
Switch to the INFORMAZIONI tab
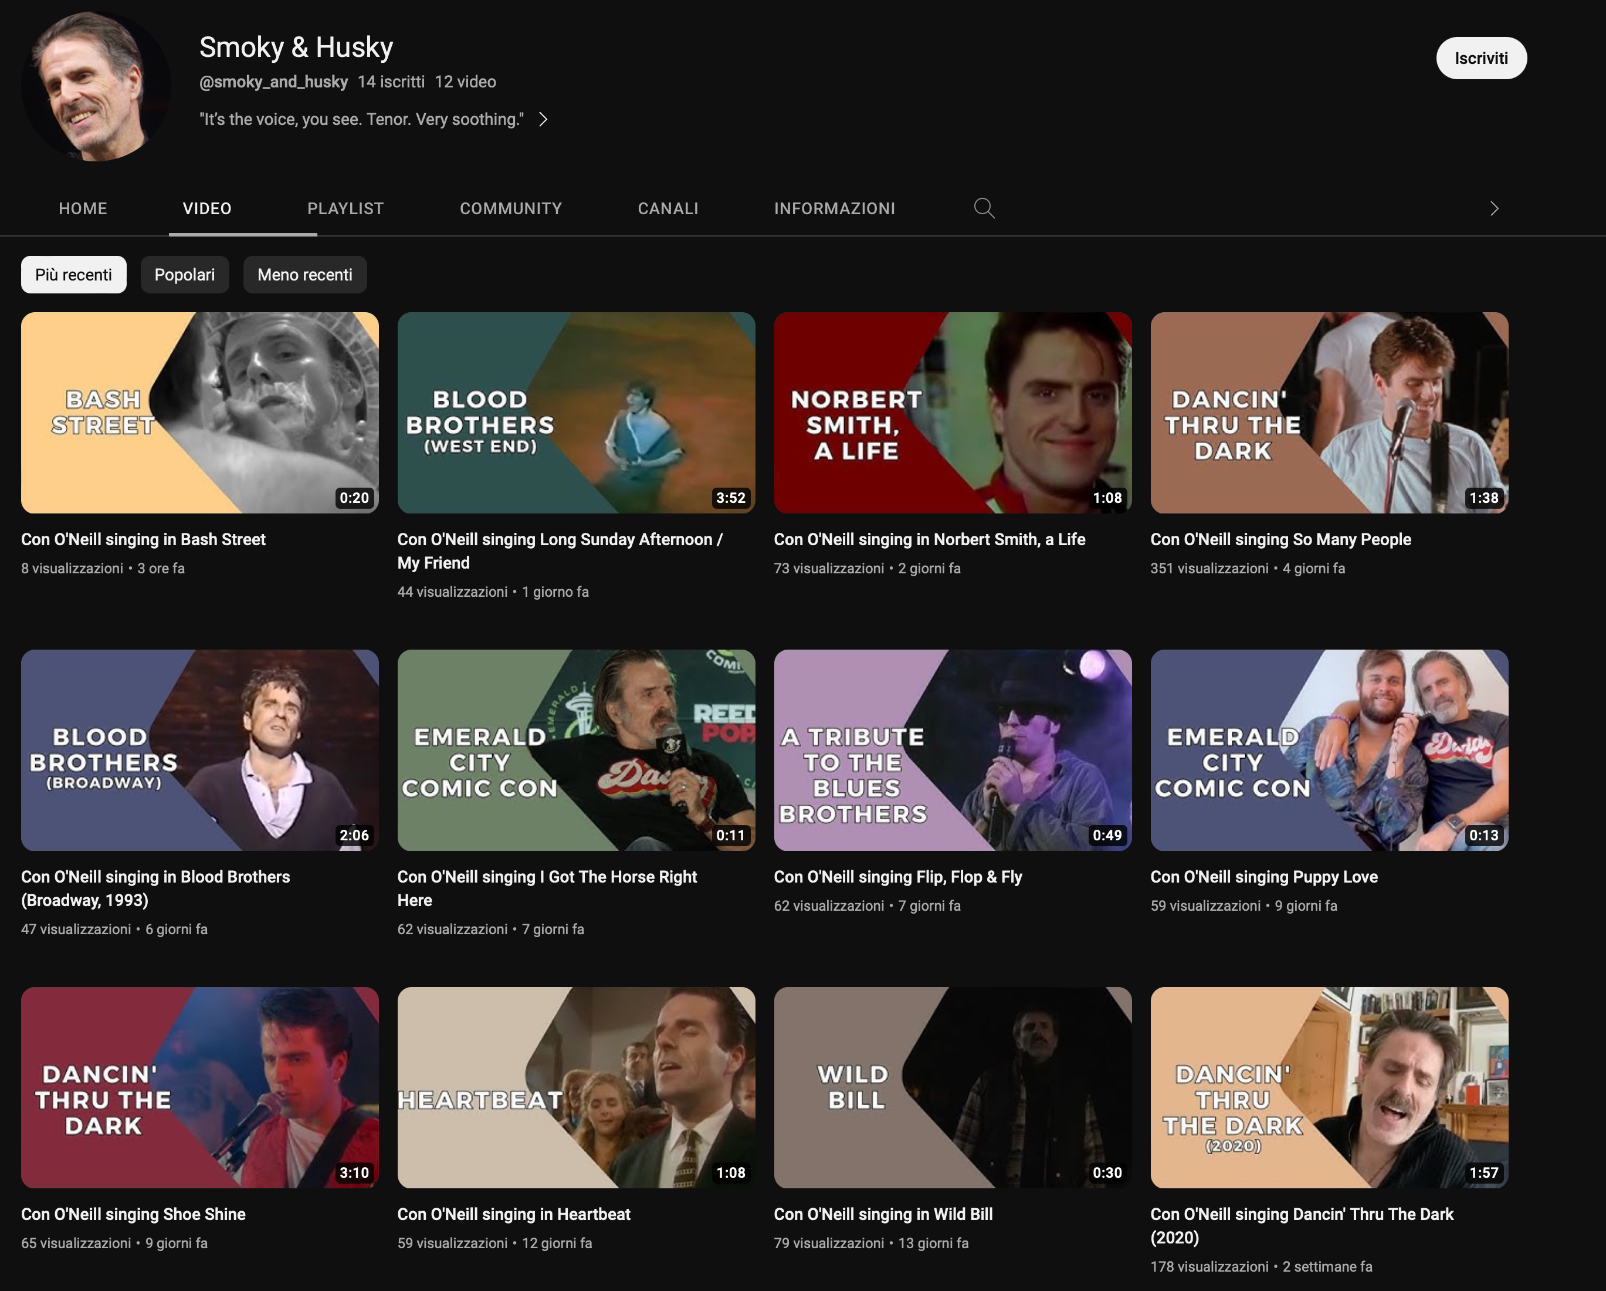point(834,208)
